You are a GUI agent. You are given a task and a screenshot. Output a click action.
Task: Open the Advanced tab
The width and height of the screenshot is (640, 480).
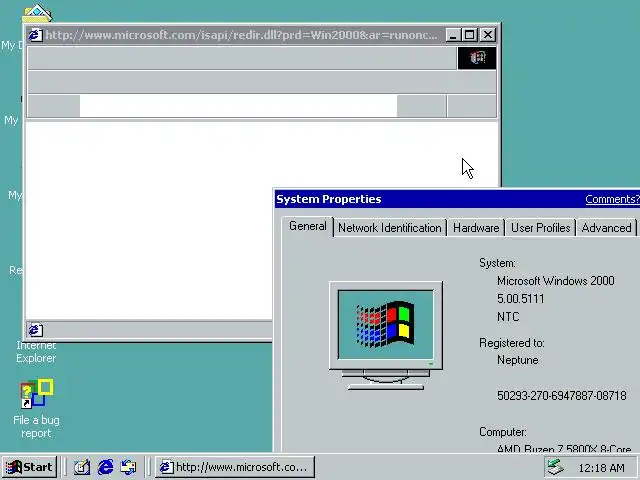pyautogui.click(x=606, y=228)
